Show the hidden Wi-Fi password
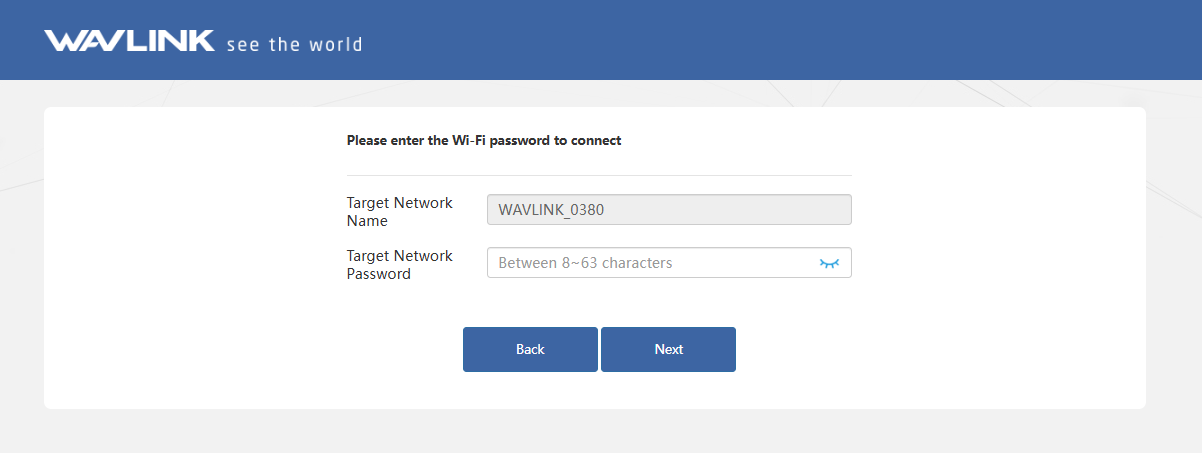The image size is (1202, 453). click(829, 263)
